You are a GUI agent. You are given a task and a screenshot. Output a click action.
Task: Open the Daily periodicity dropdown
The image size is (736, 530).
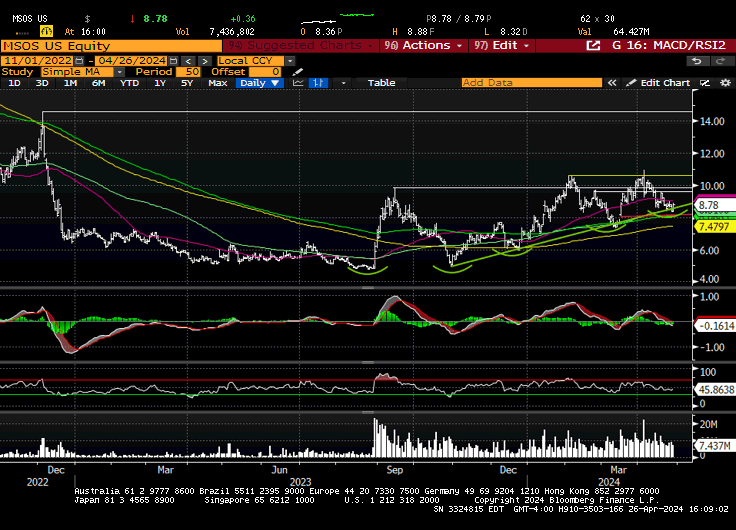(x=260, y=83)
